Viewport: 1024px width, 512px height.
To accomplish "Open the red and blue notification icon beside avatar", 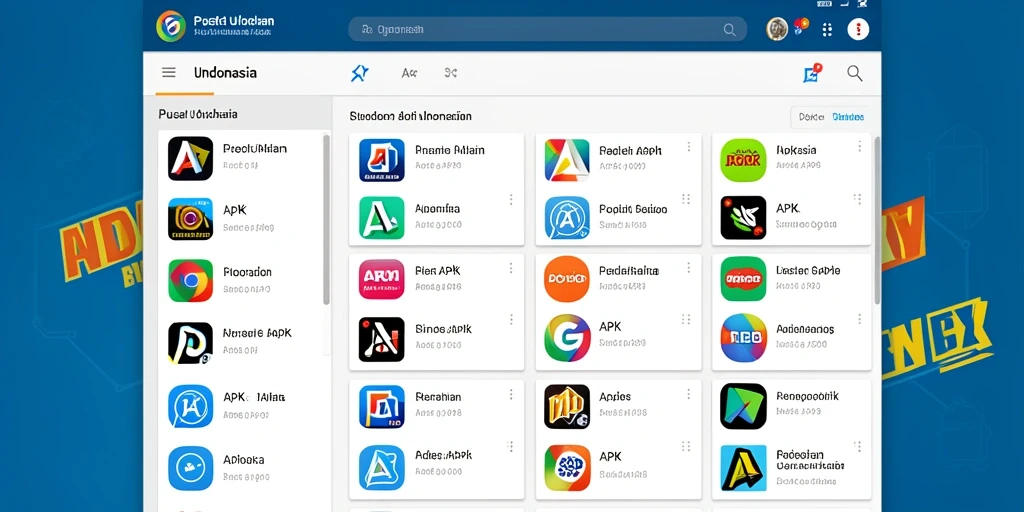I will [x=801, y=27].
